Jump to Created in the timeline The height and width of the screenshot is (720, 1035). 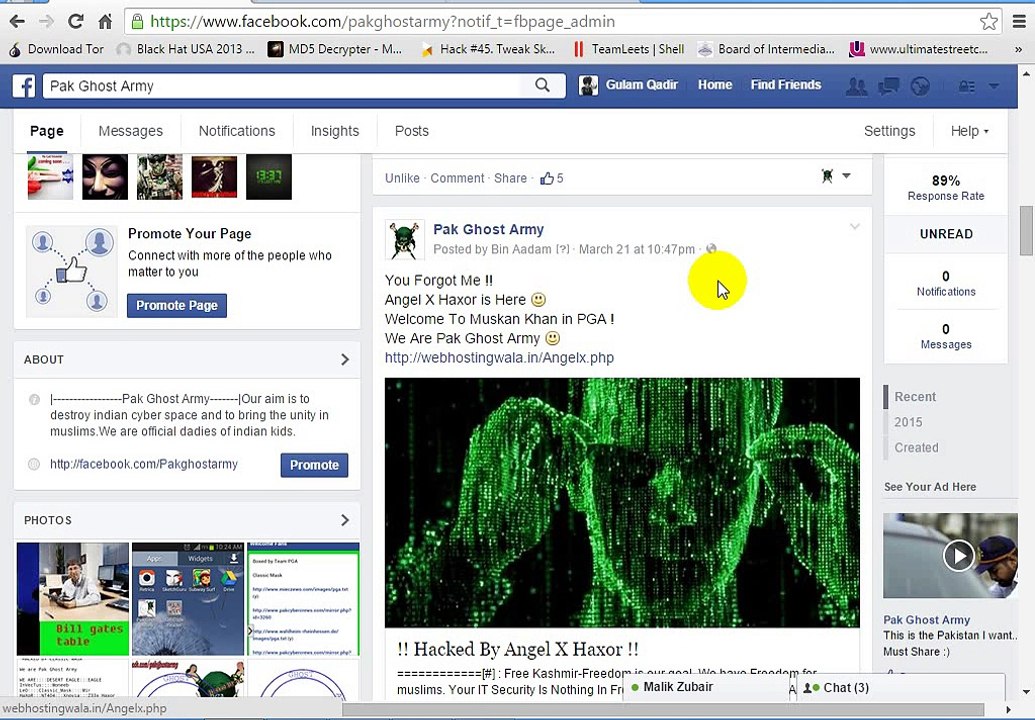[x=916, y=447]
